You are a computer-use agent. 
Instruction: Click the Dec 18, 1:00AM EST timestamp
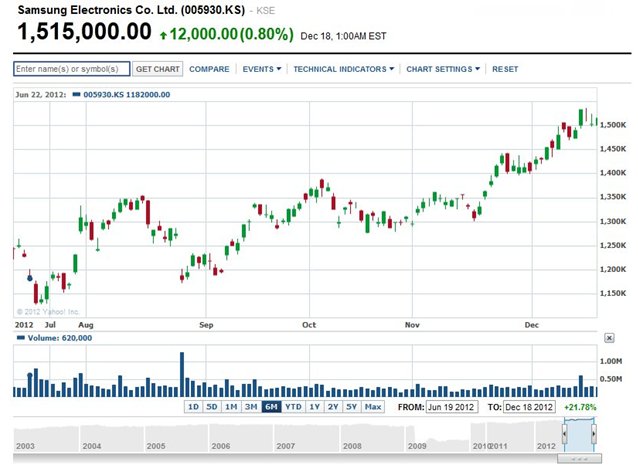coord(343,36)
